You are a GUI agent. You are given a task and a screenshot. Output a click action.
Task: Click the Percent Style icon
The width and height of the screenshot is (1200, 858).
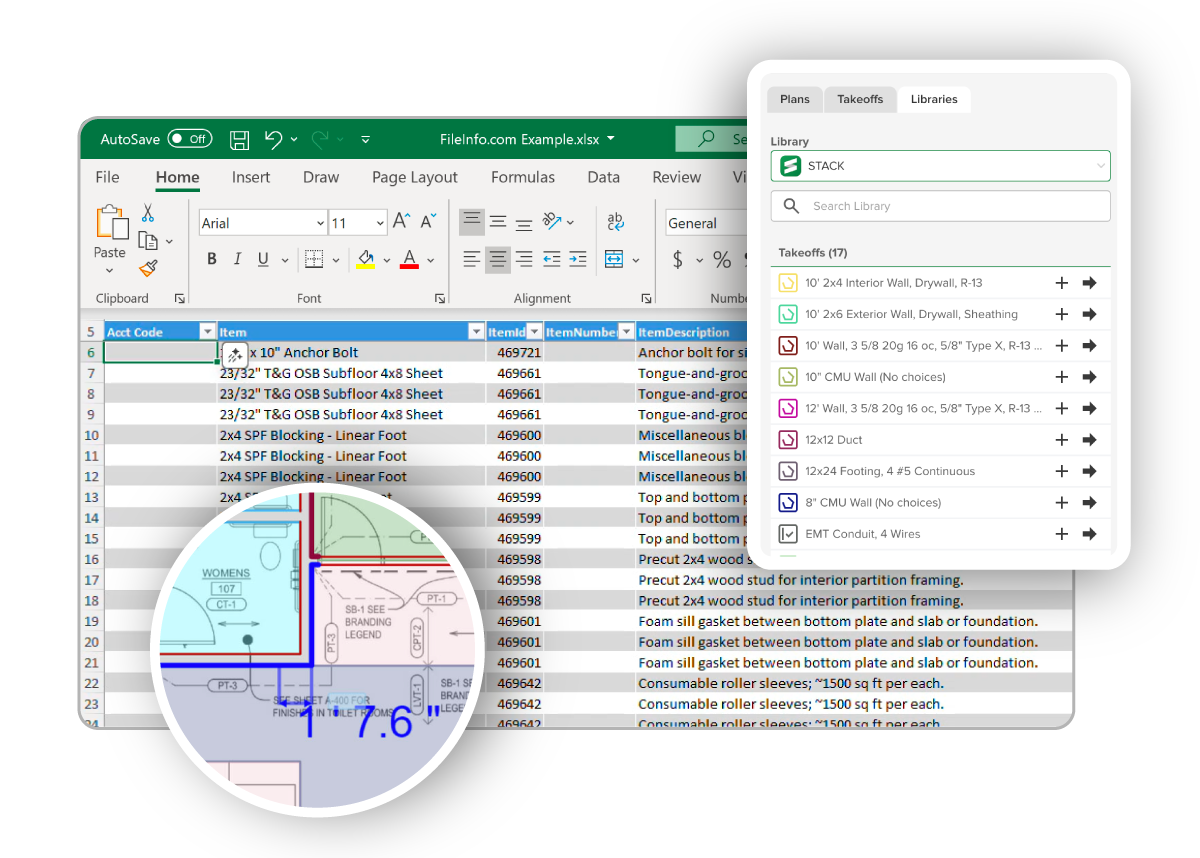point(721,259)
